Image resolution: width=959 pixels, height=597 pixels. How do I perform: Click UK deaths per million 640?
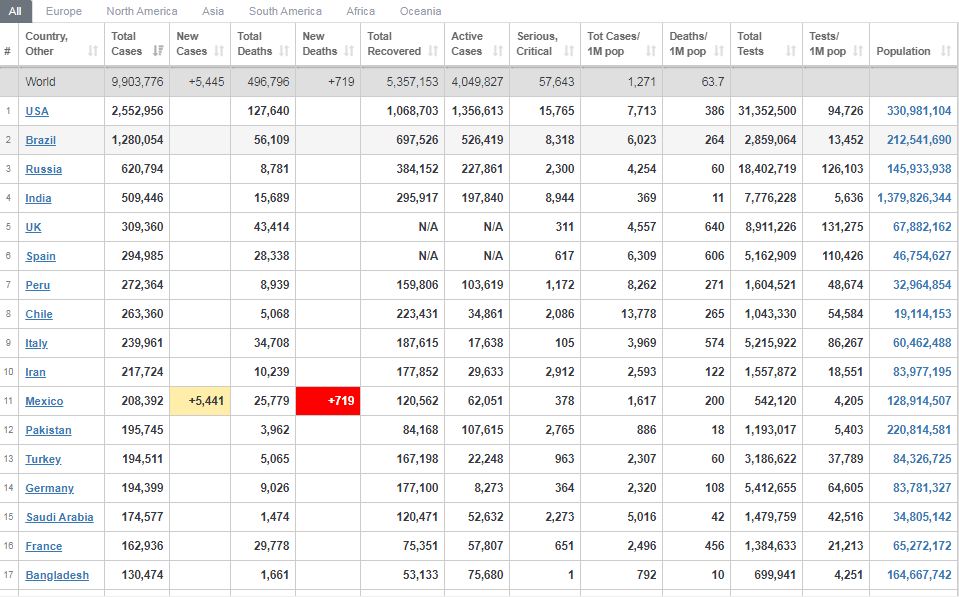point(714,227)
